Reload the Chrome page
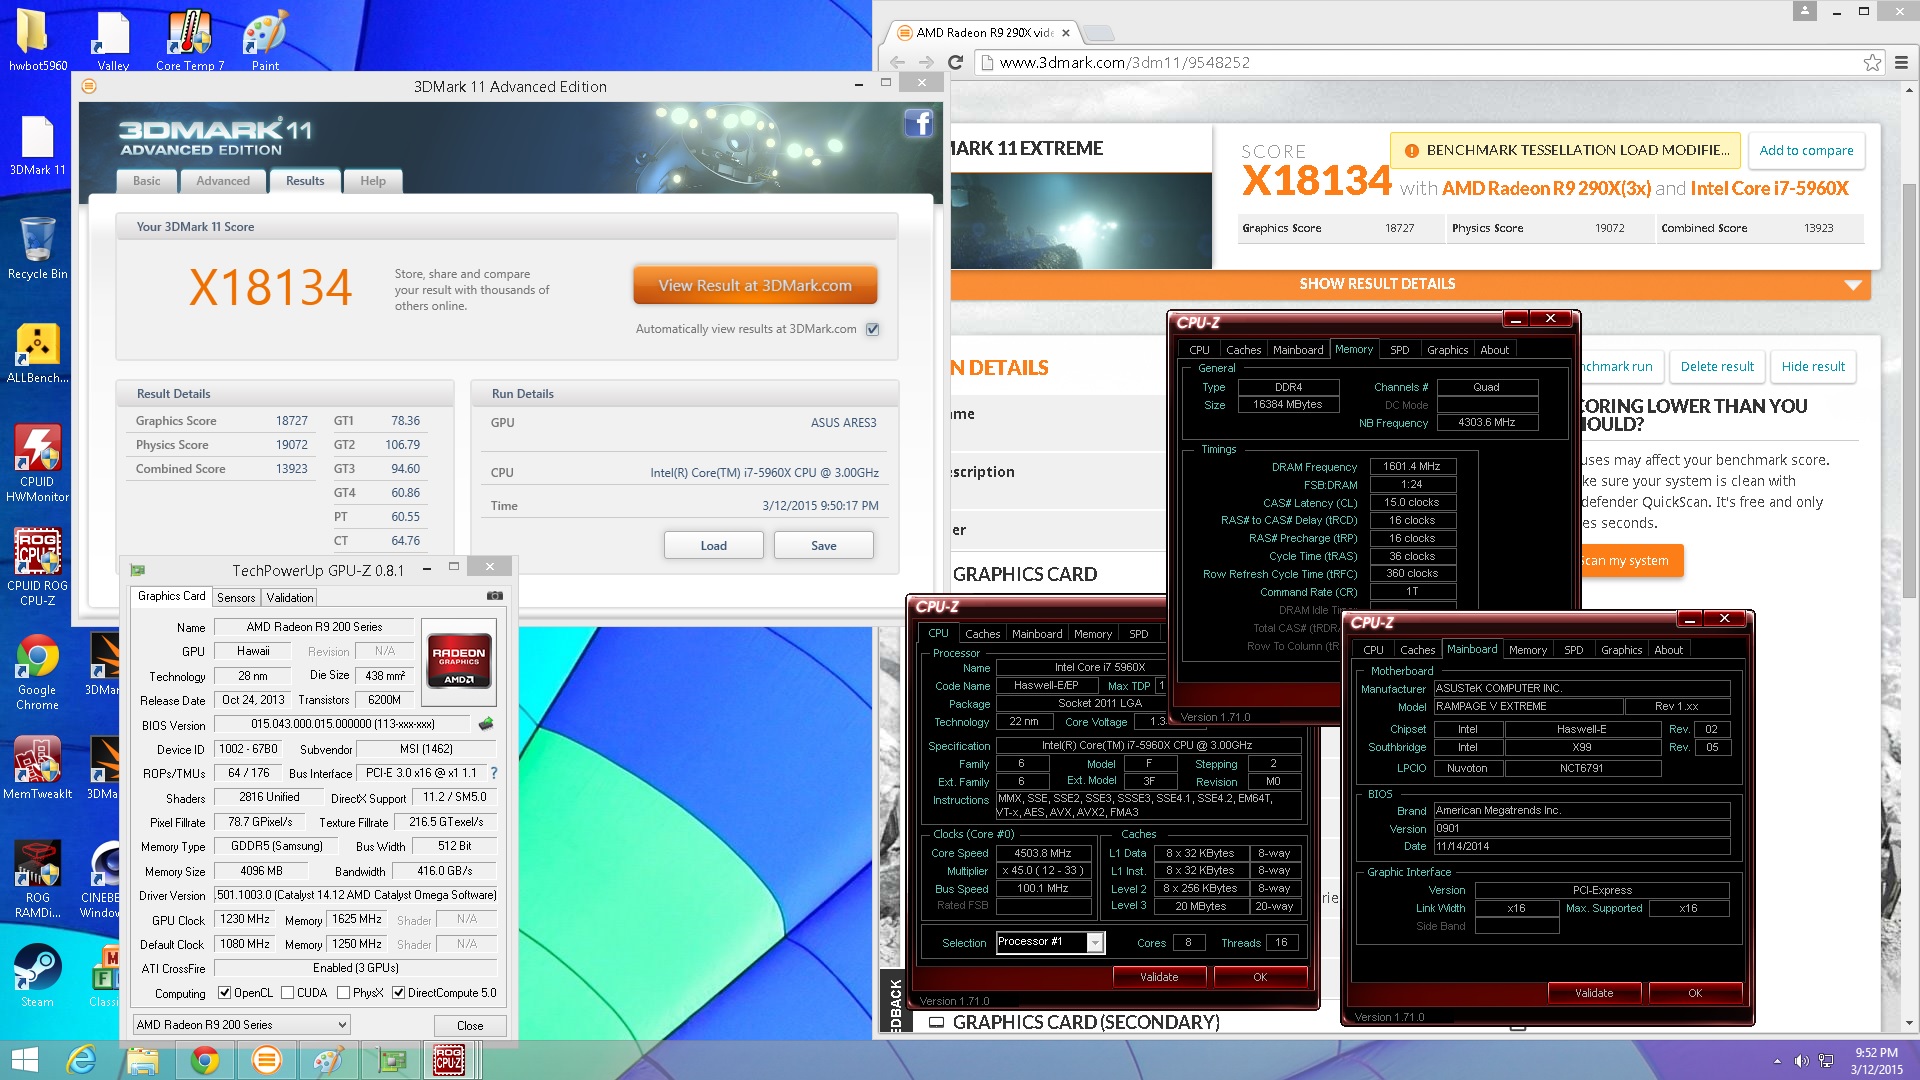 click(955, 62)
